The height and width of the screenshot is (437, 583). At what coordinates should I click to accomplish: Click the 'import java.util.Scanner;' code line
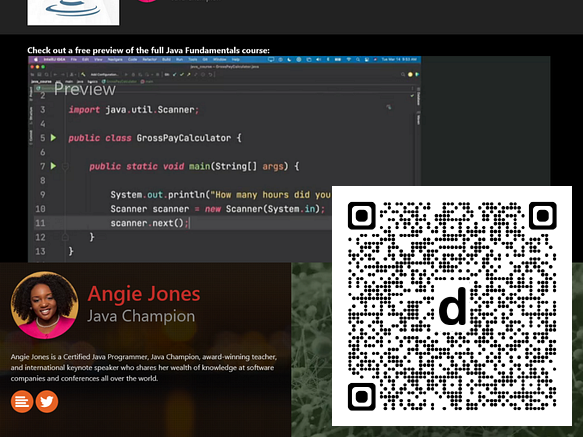(134, 110)
